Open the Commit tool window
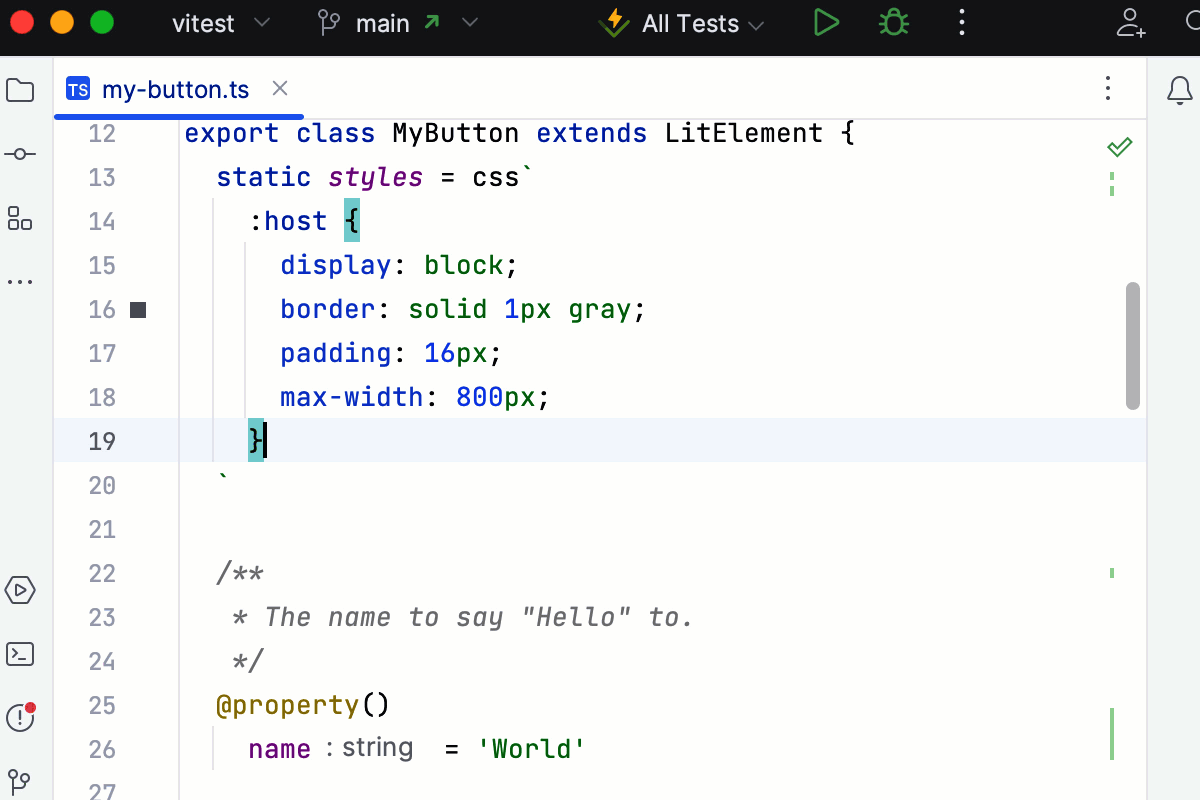This screenshot has height=800, width=1200. tap(20, 153)
